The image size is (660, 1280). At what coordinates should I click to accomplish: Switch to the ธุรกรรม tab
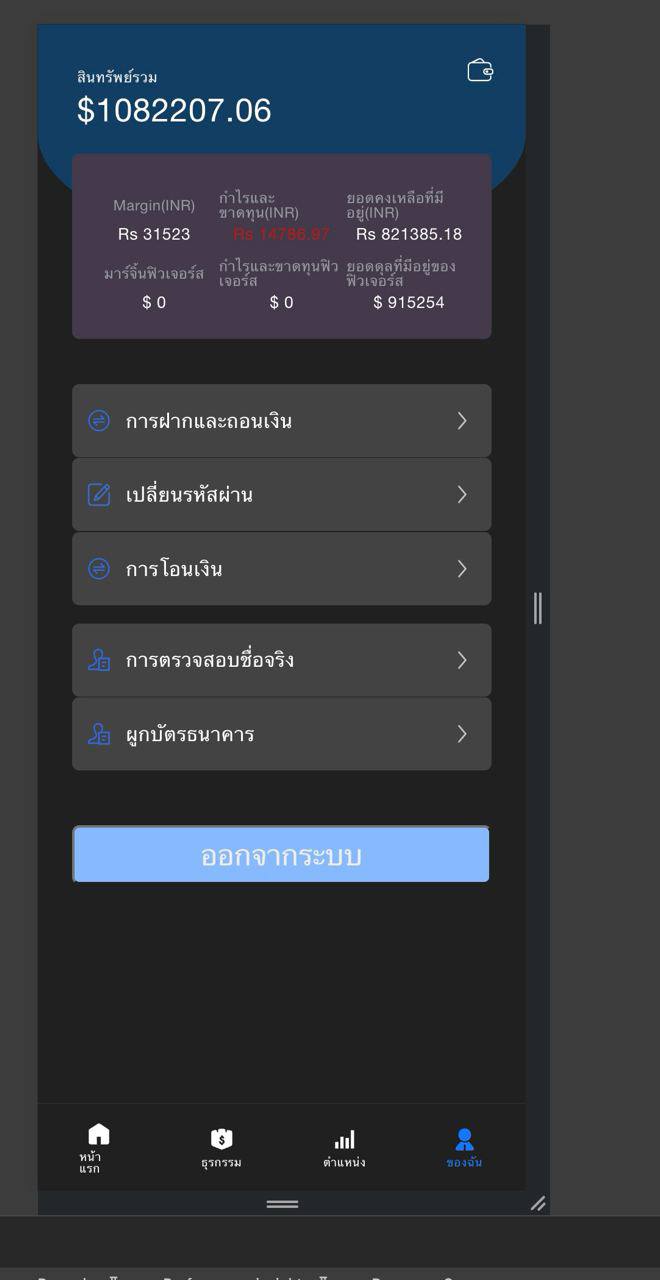click(221, 1145)
